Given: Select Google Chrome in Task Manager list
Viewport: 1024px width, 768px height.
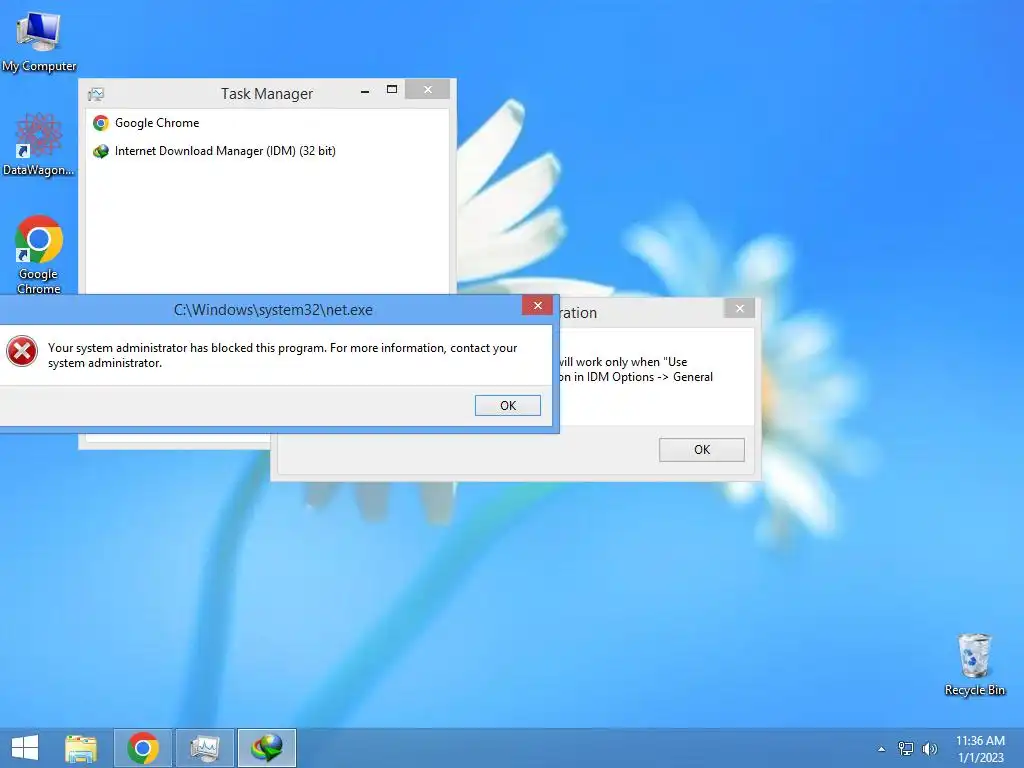Looking at the screenshot, I should 267,123.
